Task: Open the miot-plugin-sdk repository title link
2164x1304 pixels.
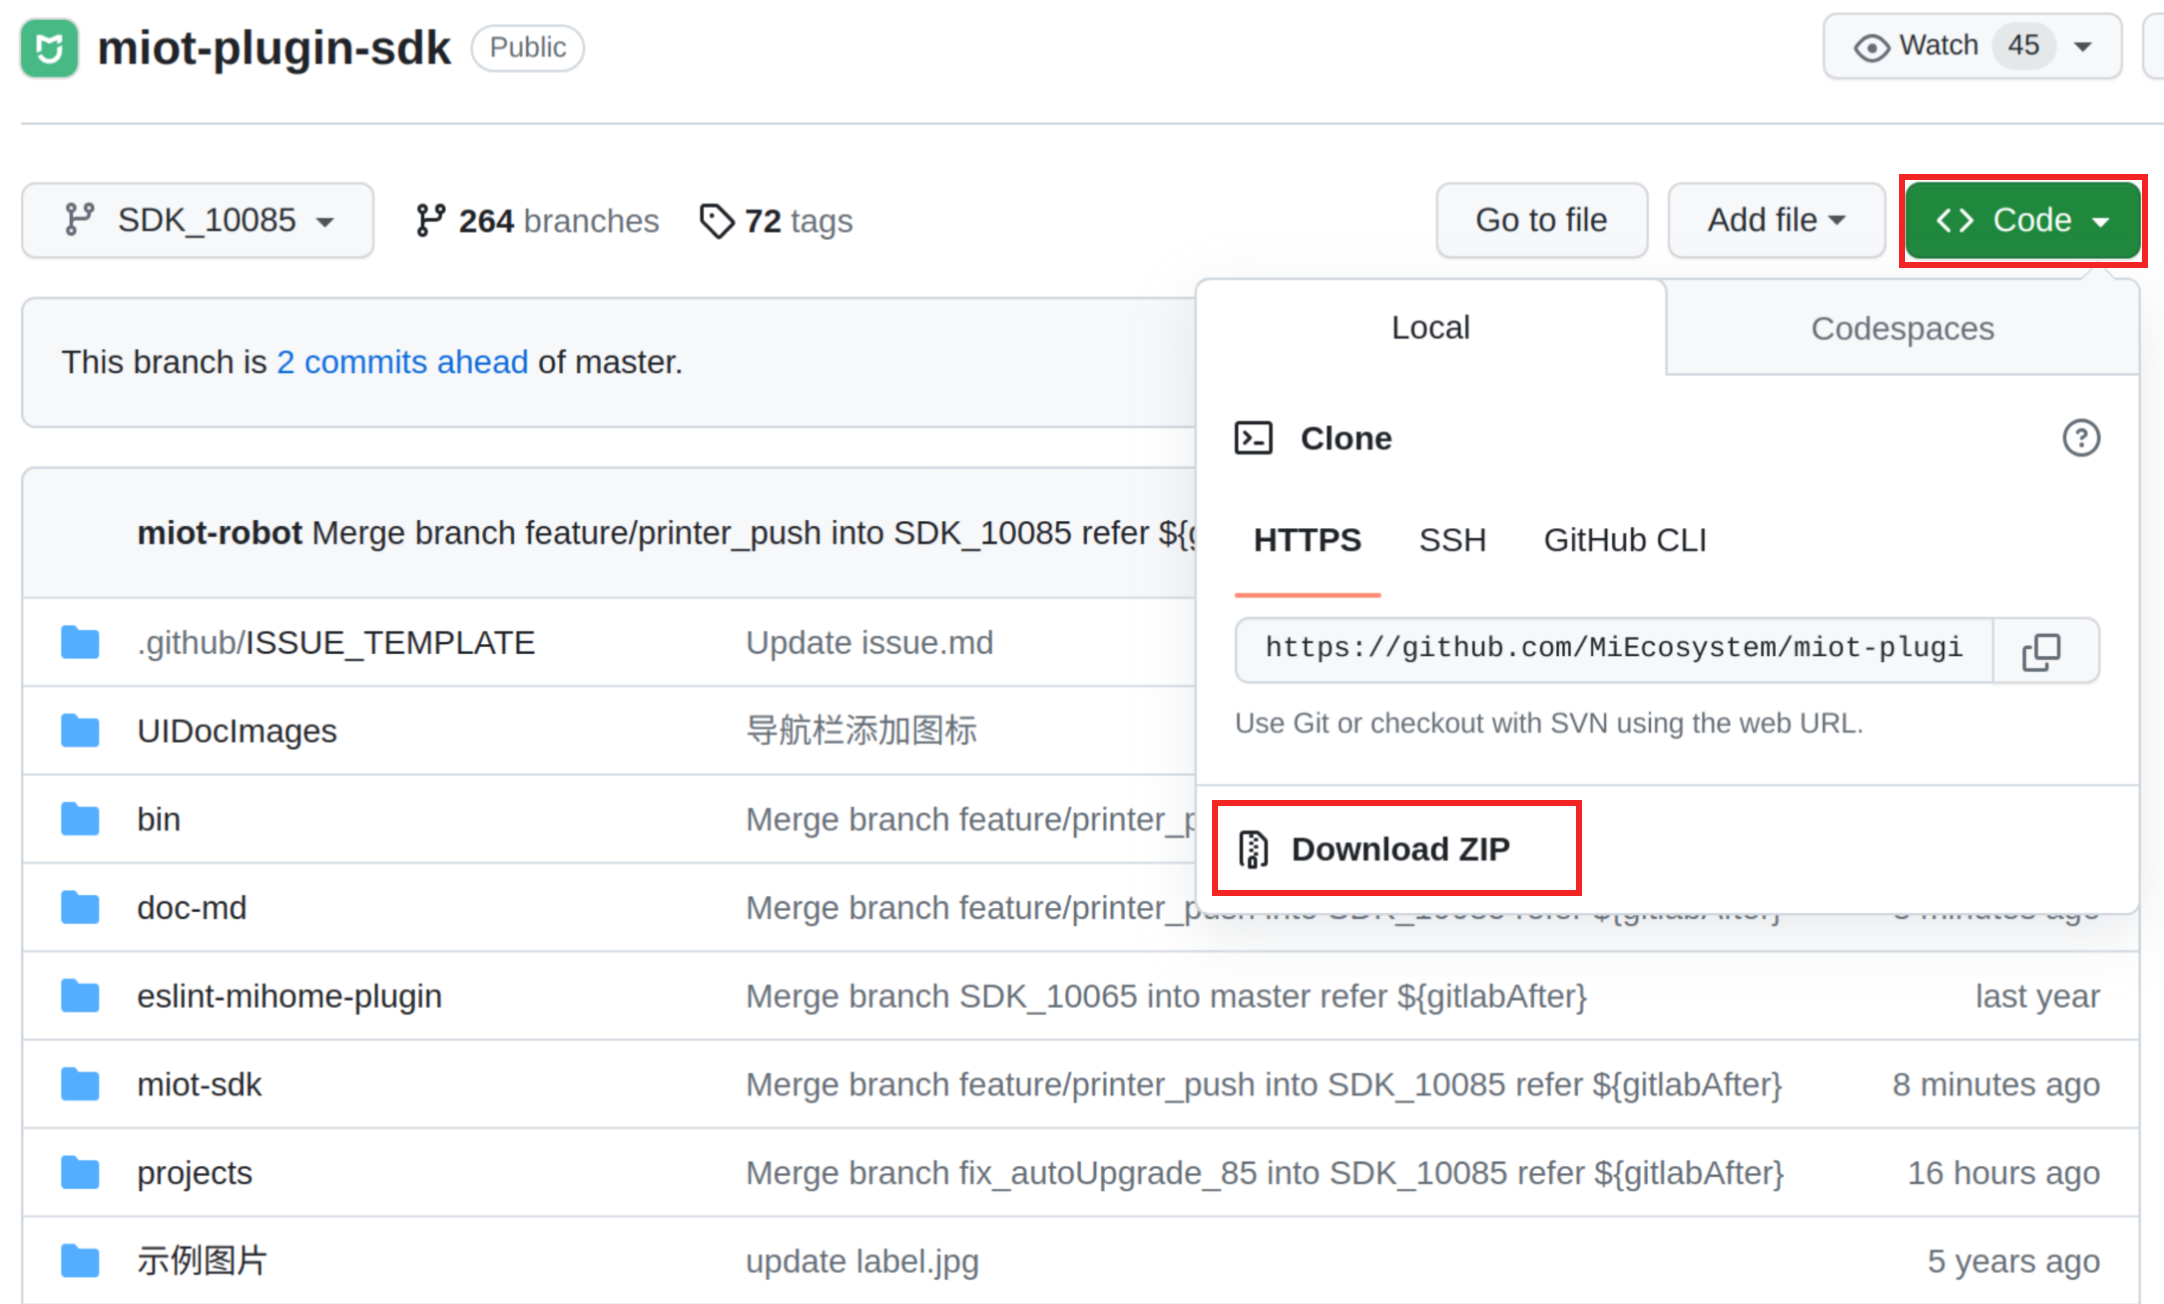Action: [274, 48]
